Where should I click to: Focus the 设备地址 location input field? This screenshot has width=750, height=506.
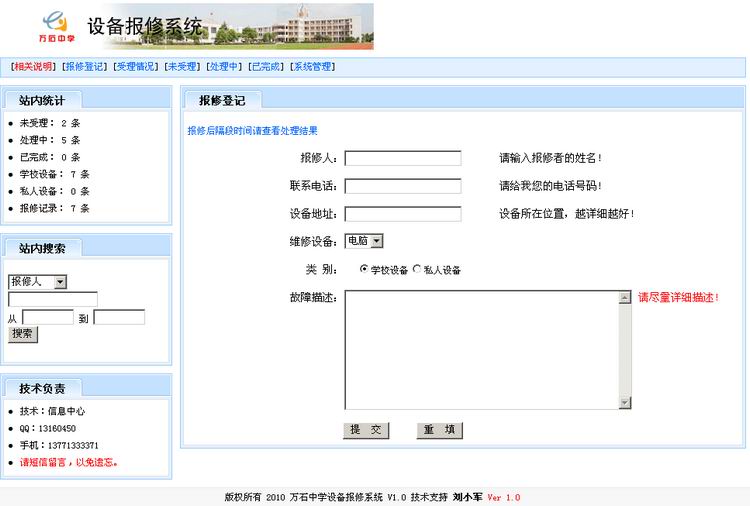(x=403, y=214)
